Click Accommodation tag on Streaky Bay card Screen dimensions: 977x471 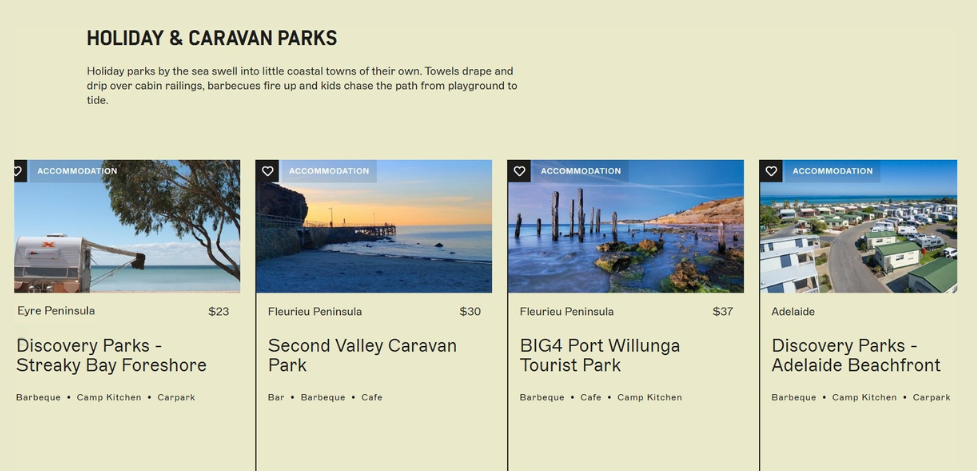(x=77, y=171)
